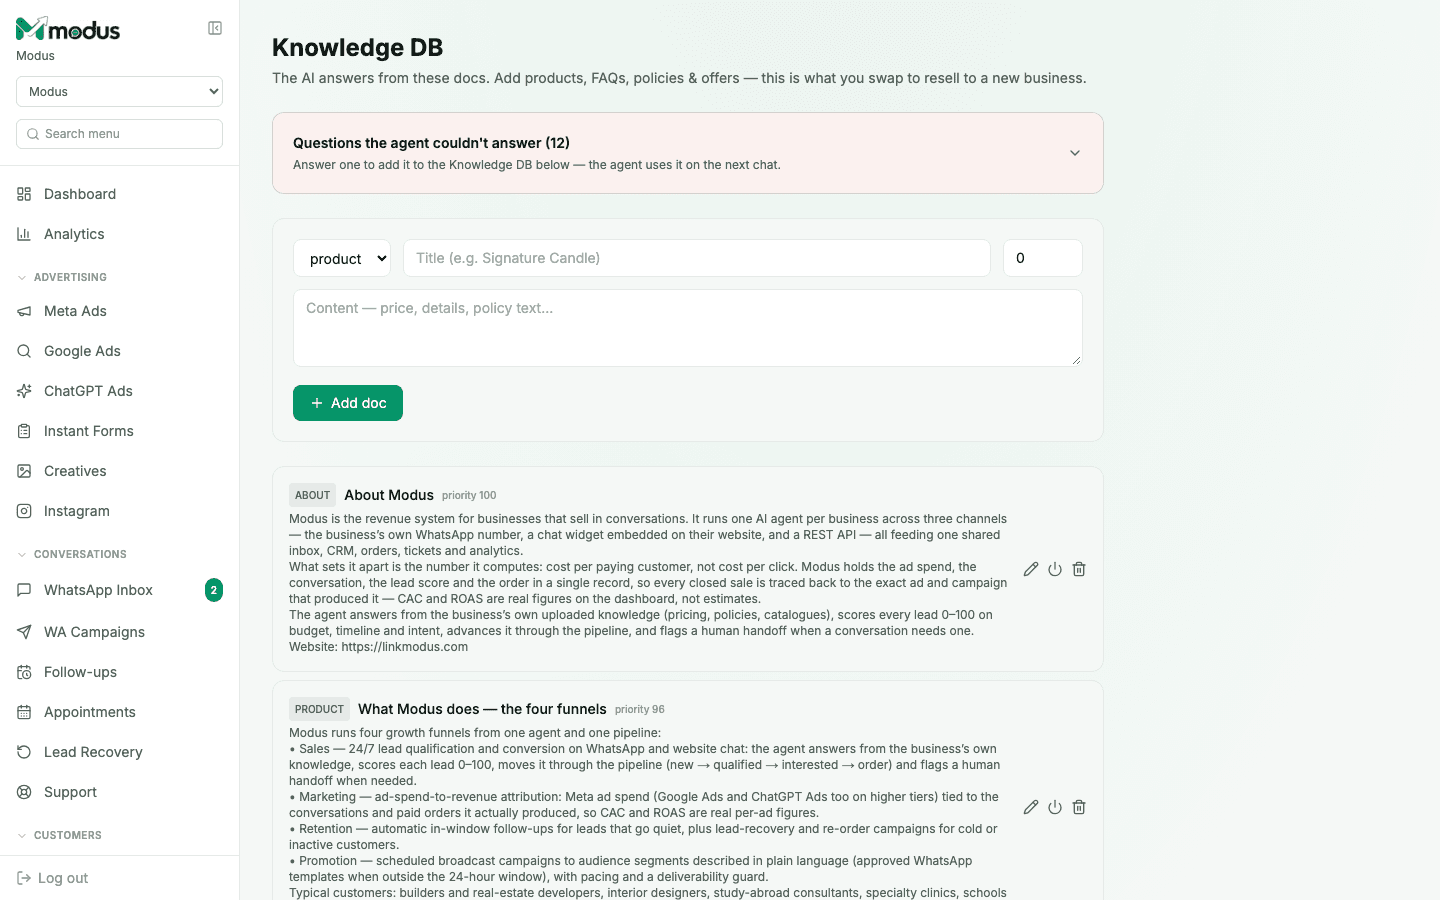Click the website link text linkmodus.com
This screenshot has height=900, width=1440.
pos(404,647)
